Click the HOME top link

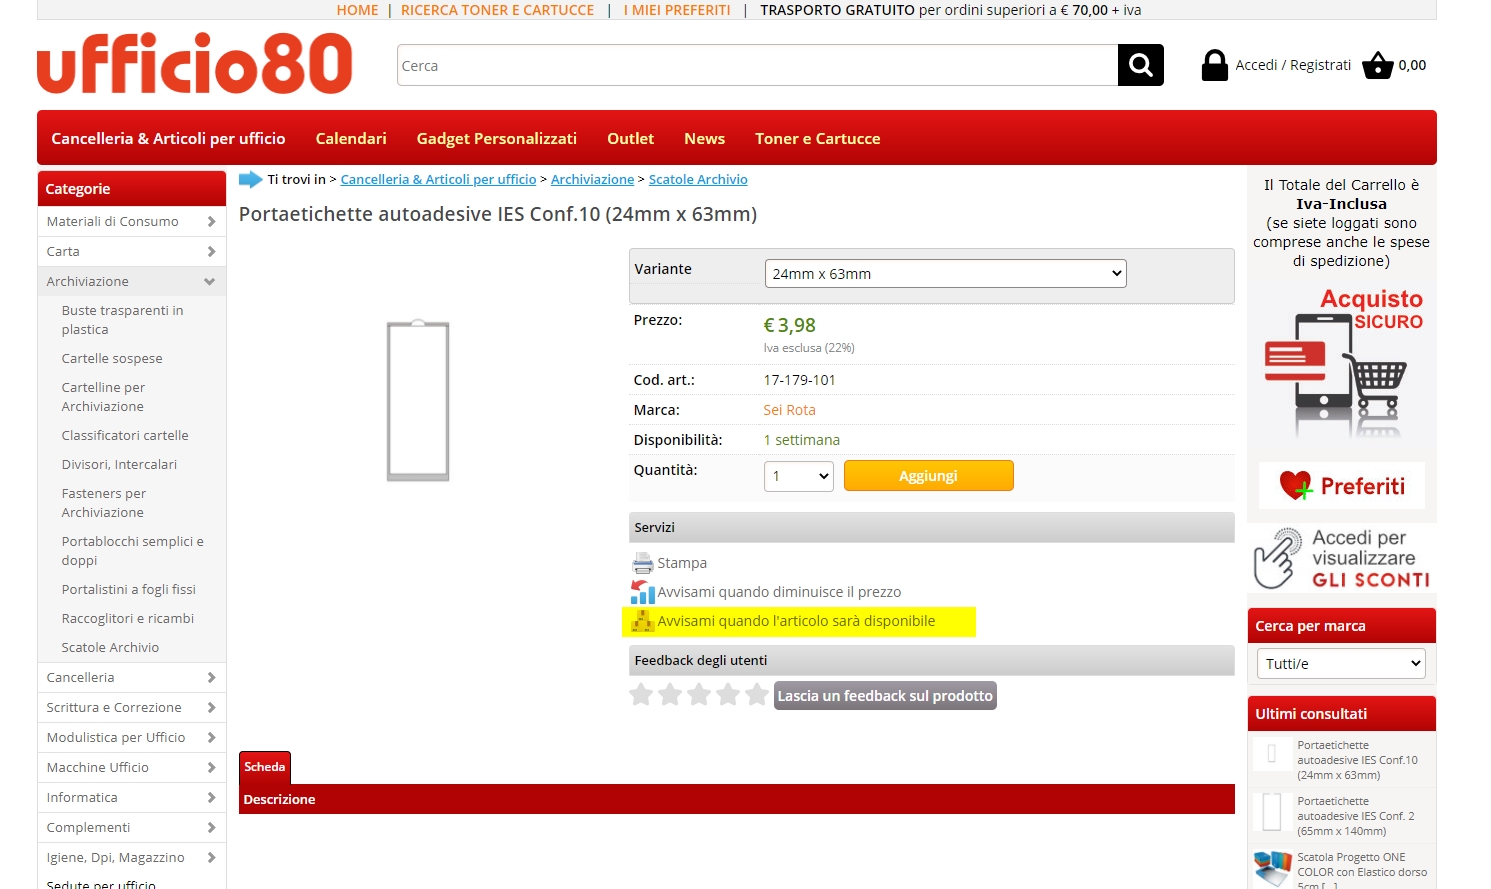pyautogui.click(x=357, y=10)
